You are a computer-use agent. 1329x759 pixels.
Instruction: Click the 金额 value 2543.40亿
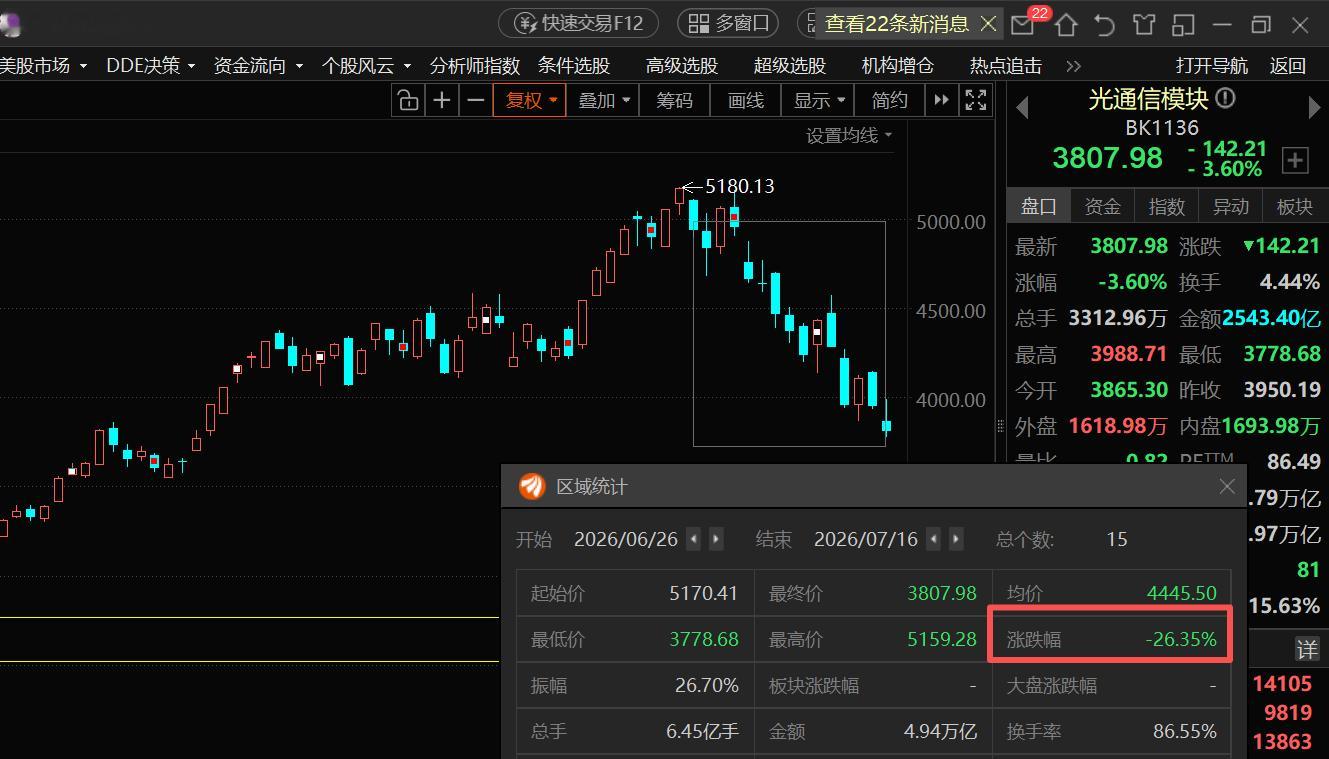tap(1271, 318)
